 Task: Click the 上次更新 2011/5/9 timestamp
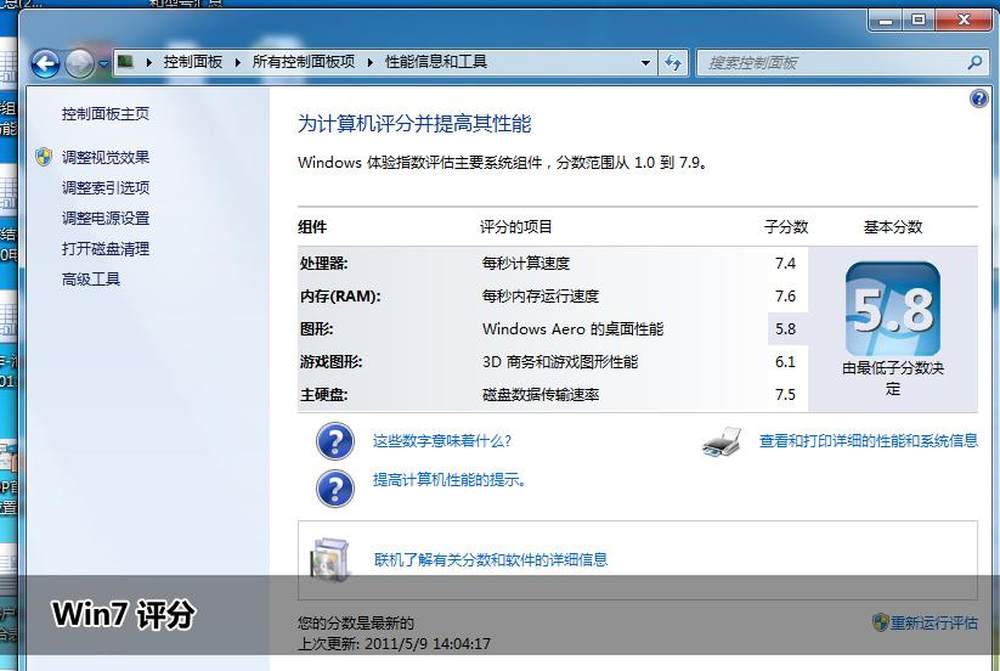394,644
